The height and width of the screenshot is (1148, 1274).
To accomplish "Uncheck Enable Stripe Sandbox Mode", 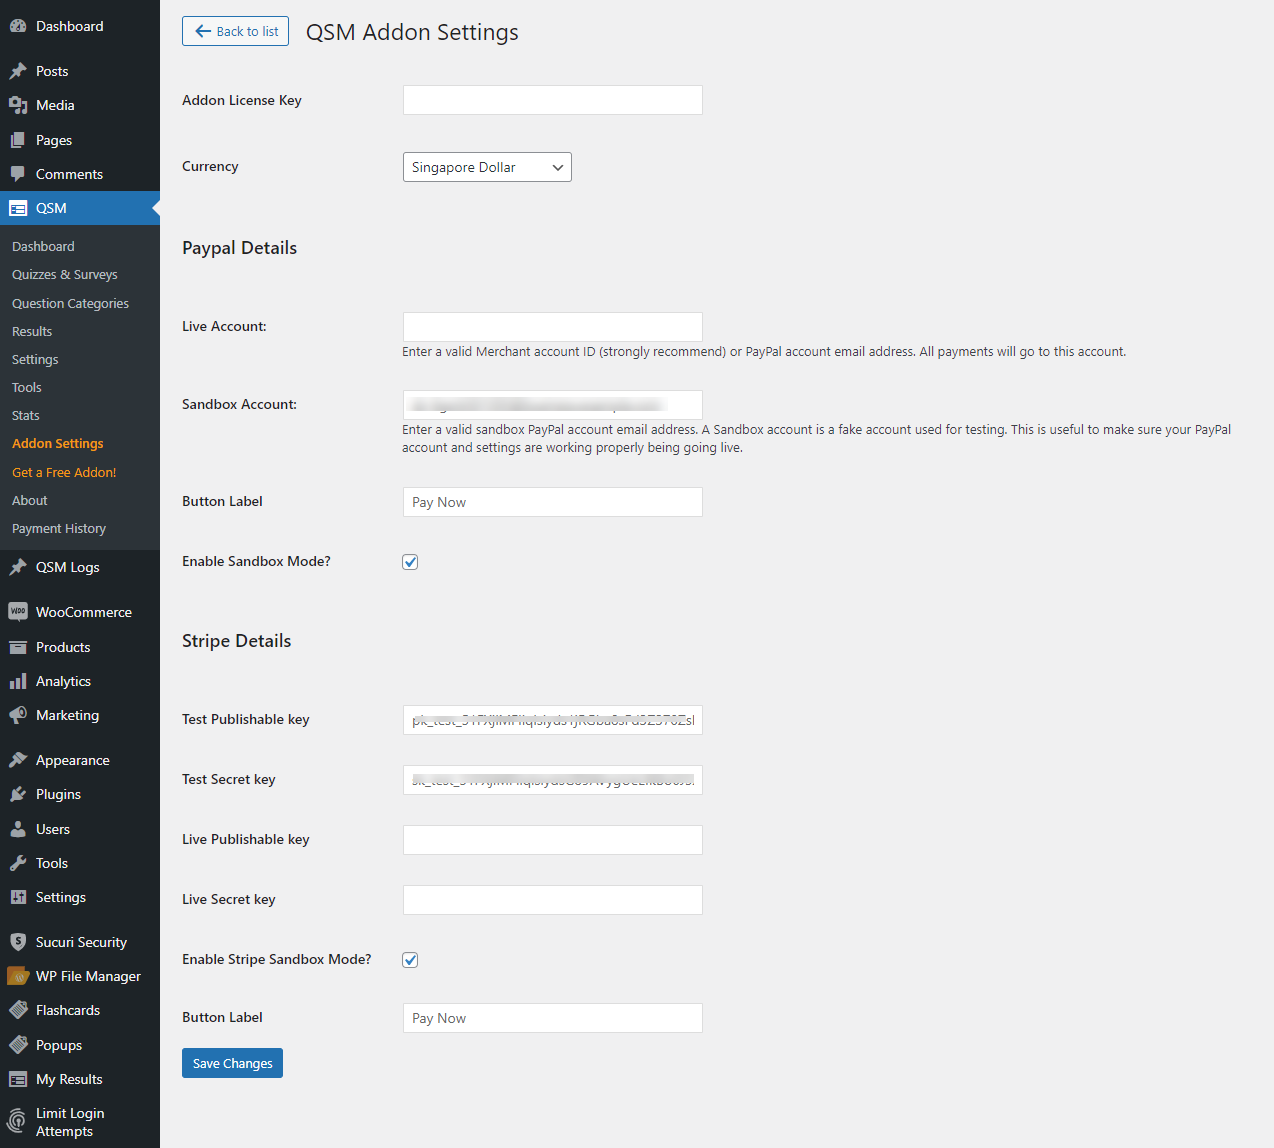I will coord(410,960).
